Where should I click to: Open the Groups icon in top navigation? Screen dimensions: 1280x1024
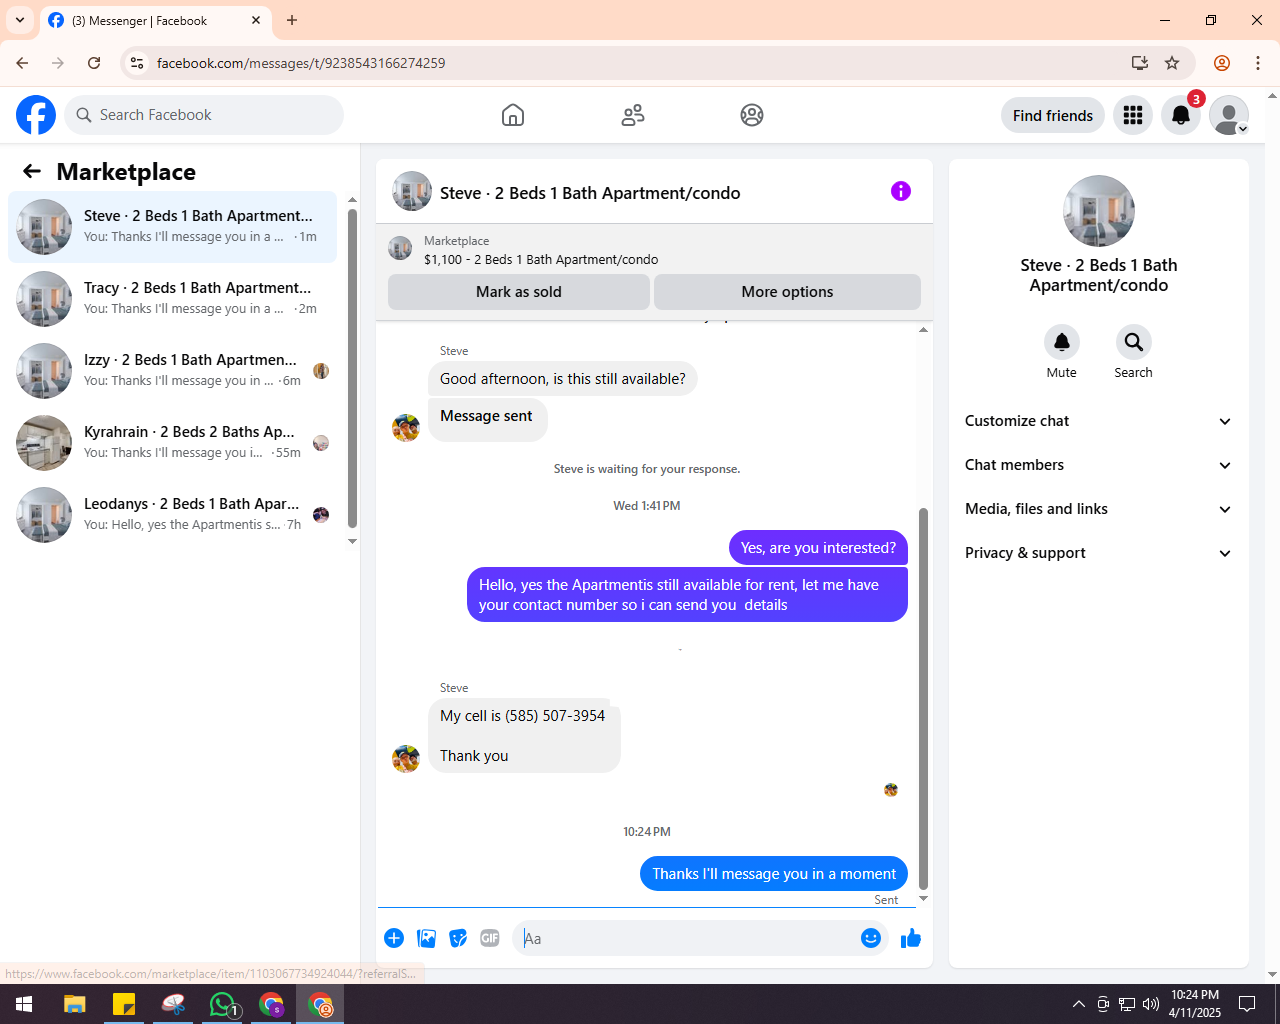pos(752,115)
